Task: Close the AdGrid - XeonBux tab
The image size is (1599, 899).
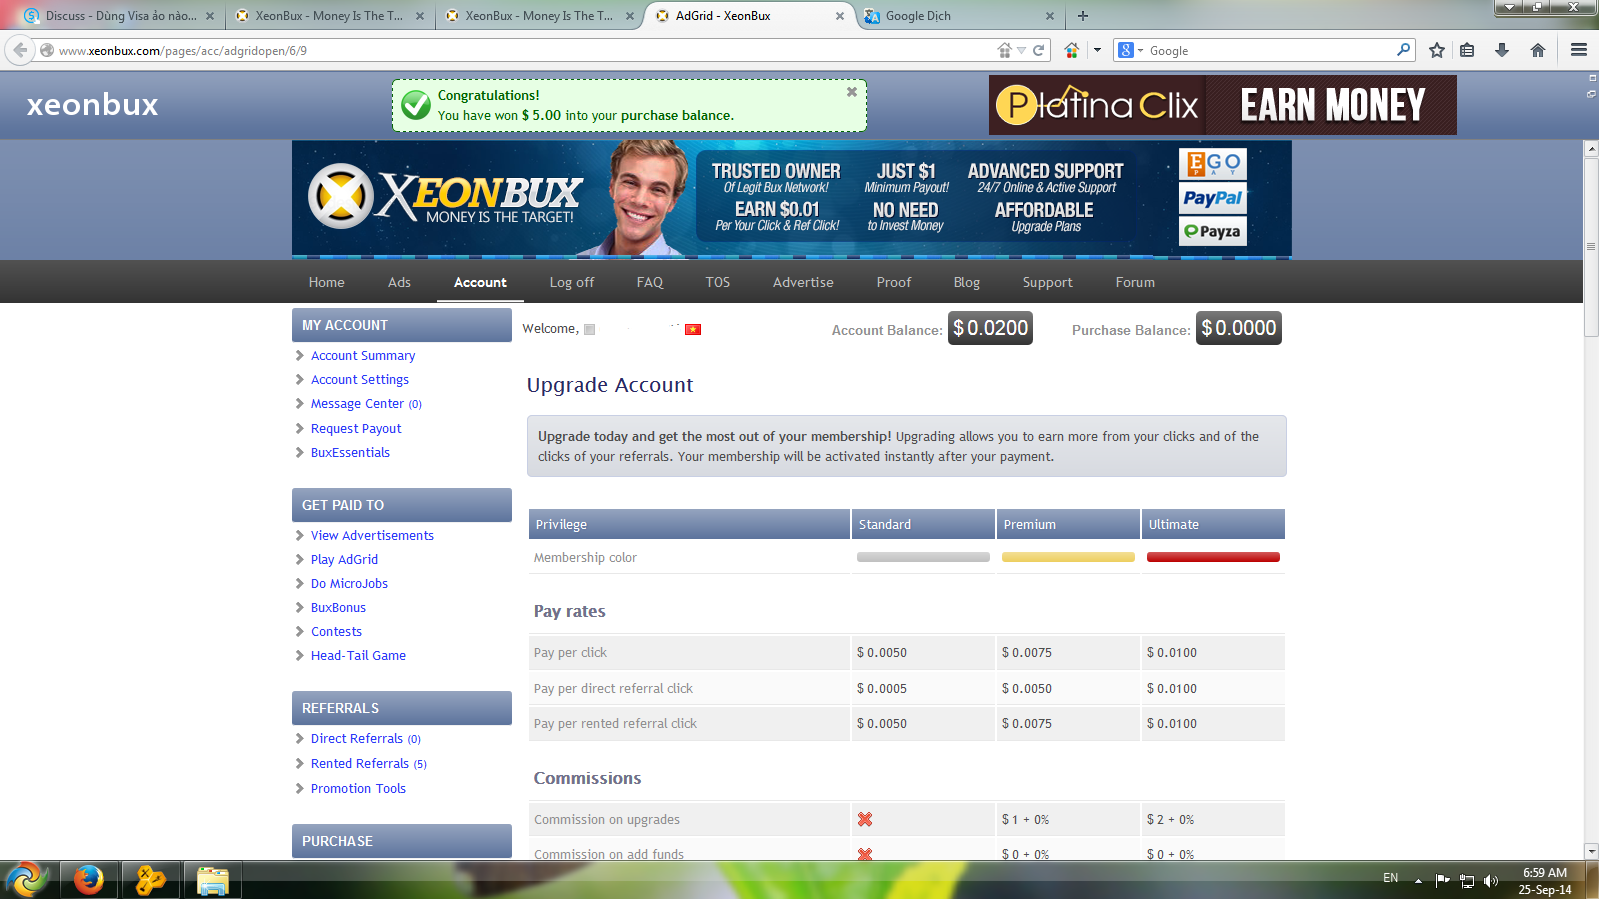Action: 840,16
